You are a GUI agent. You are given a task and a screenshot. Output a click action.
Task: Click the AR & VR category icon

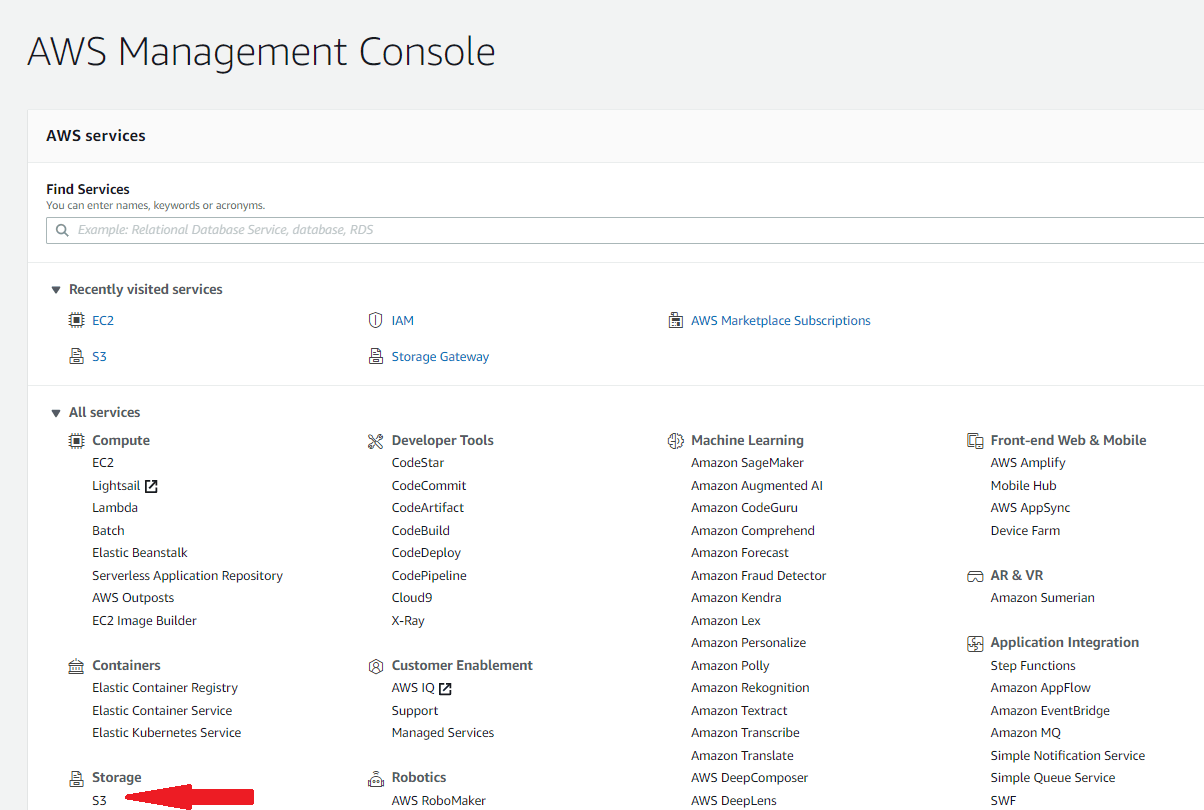[x=975, y=576]
